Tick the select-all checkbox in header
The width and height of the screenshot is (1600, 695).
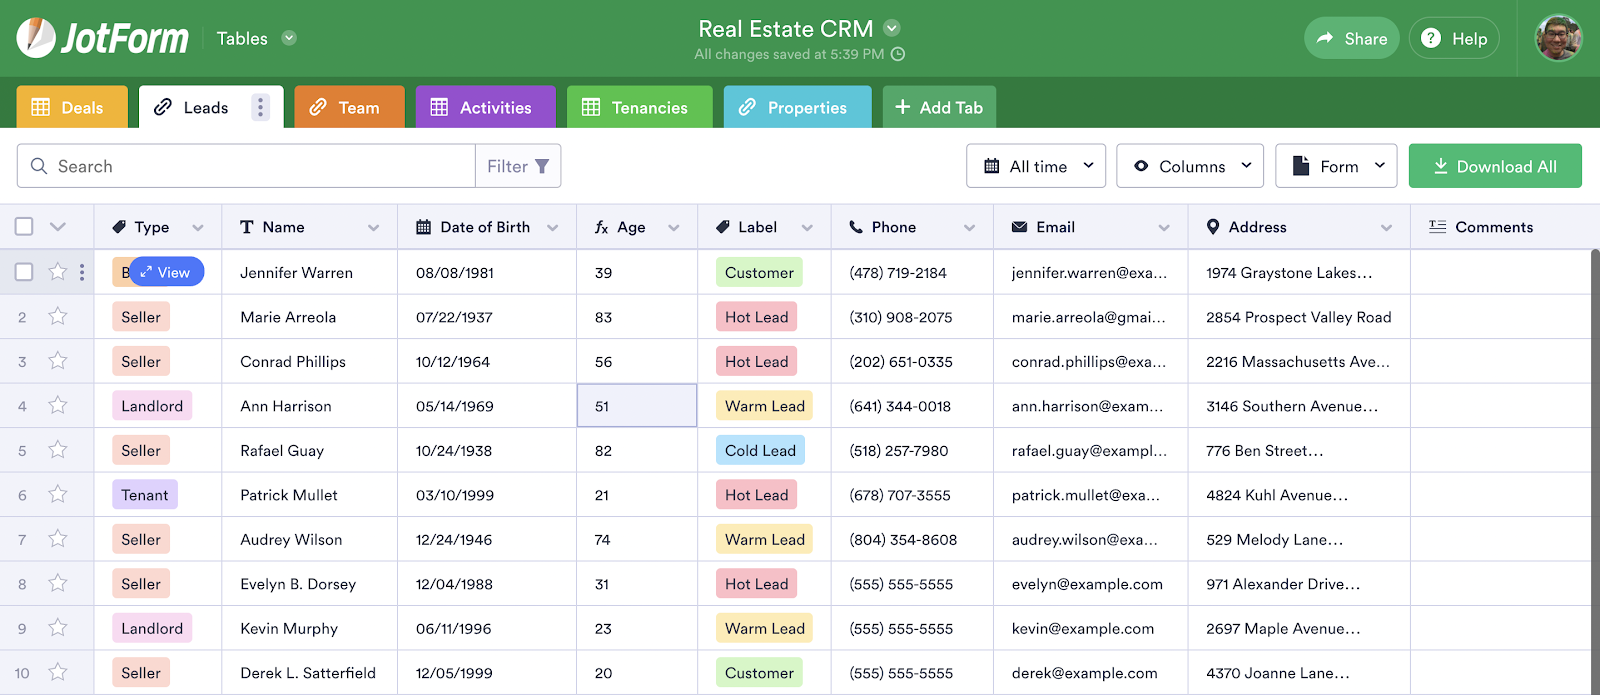(x=24, y=227)
